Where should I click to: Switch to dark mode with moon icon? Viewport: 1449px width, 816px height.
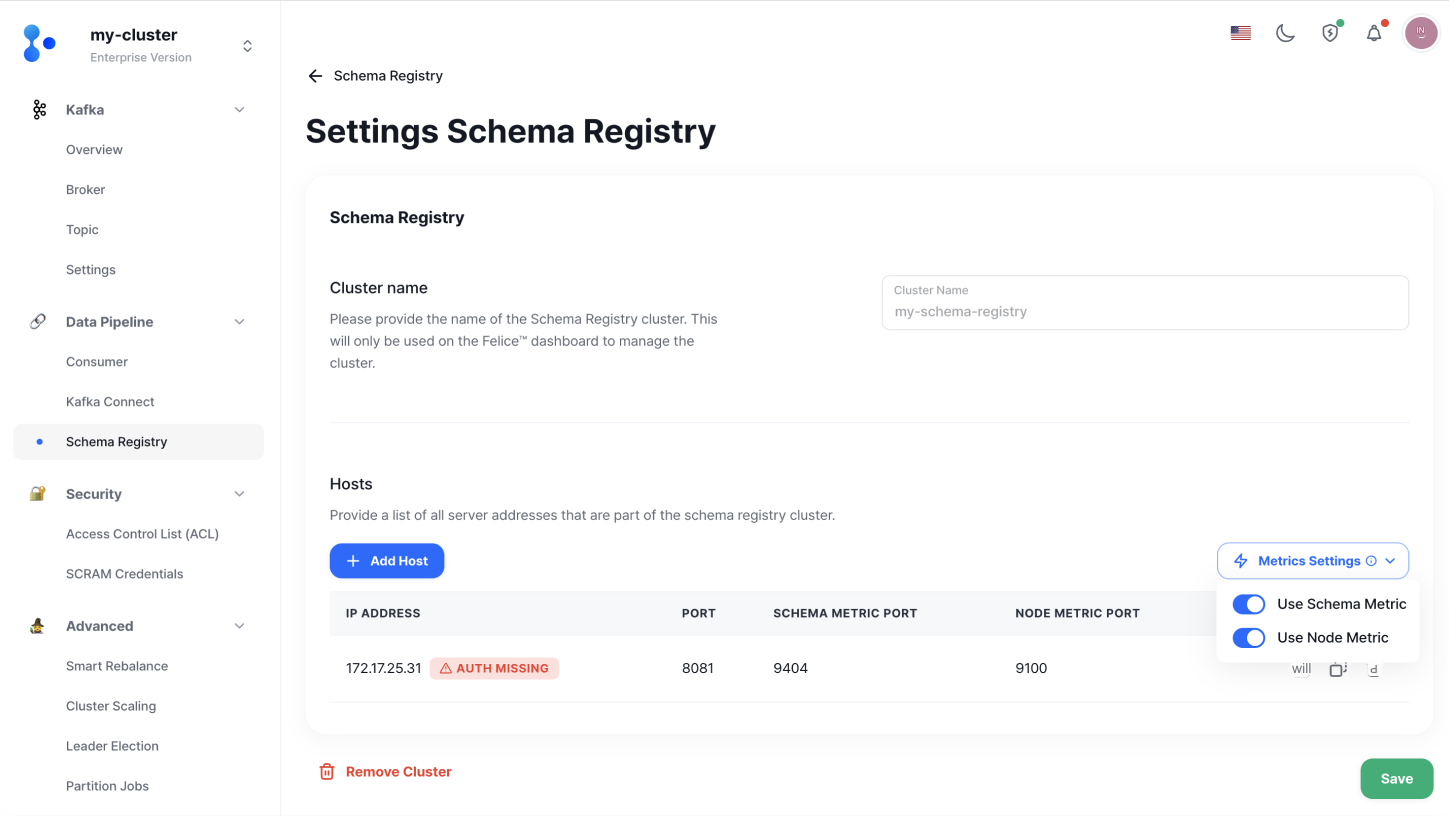(1285, 32)
